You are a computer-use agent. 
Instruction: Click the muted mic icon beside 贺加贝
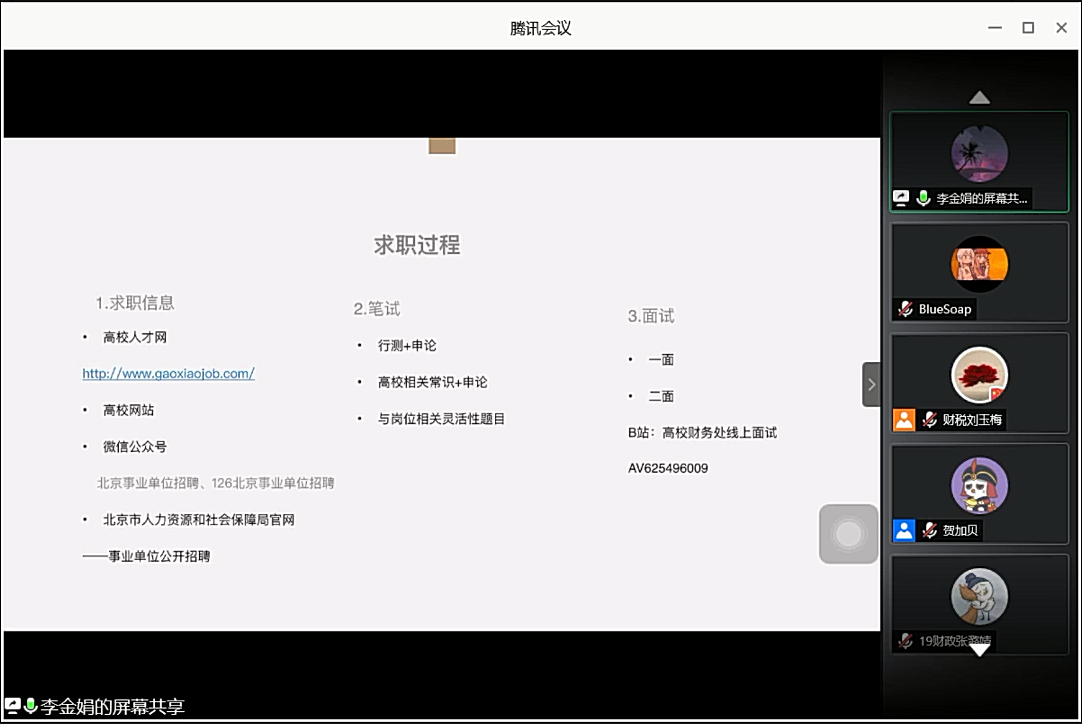pyautogui.click(x=929, y=531)
